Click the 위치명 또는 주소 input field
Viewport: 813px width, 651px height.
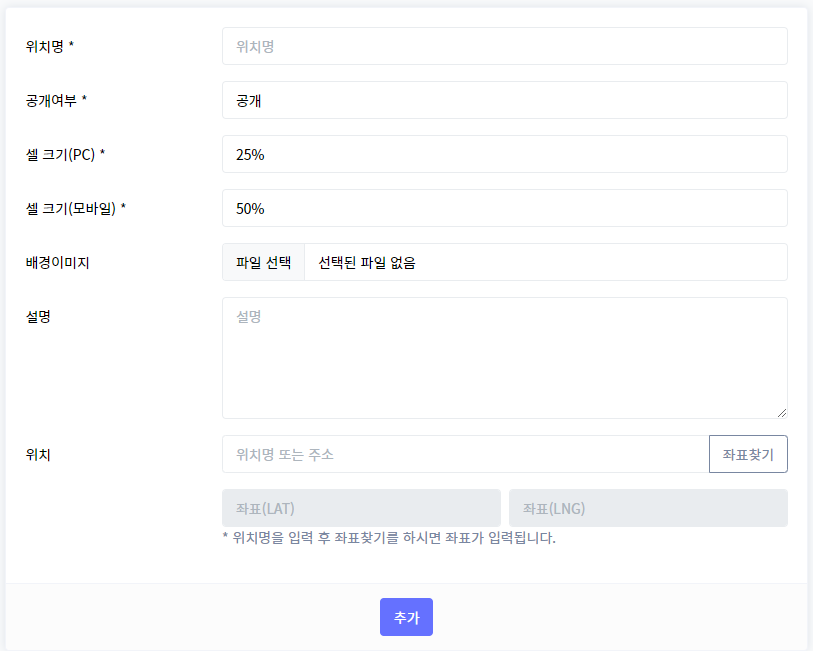(x=466, y=454)
